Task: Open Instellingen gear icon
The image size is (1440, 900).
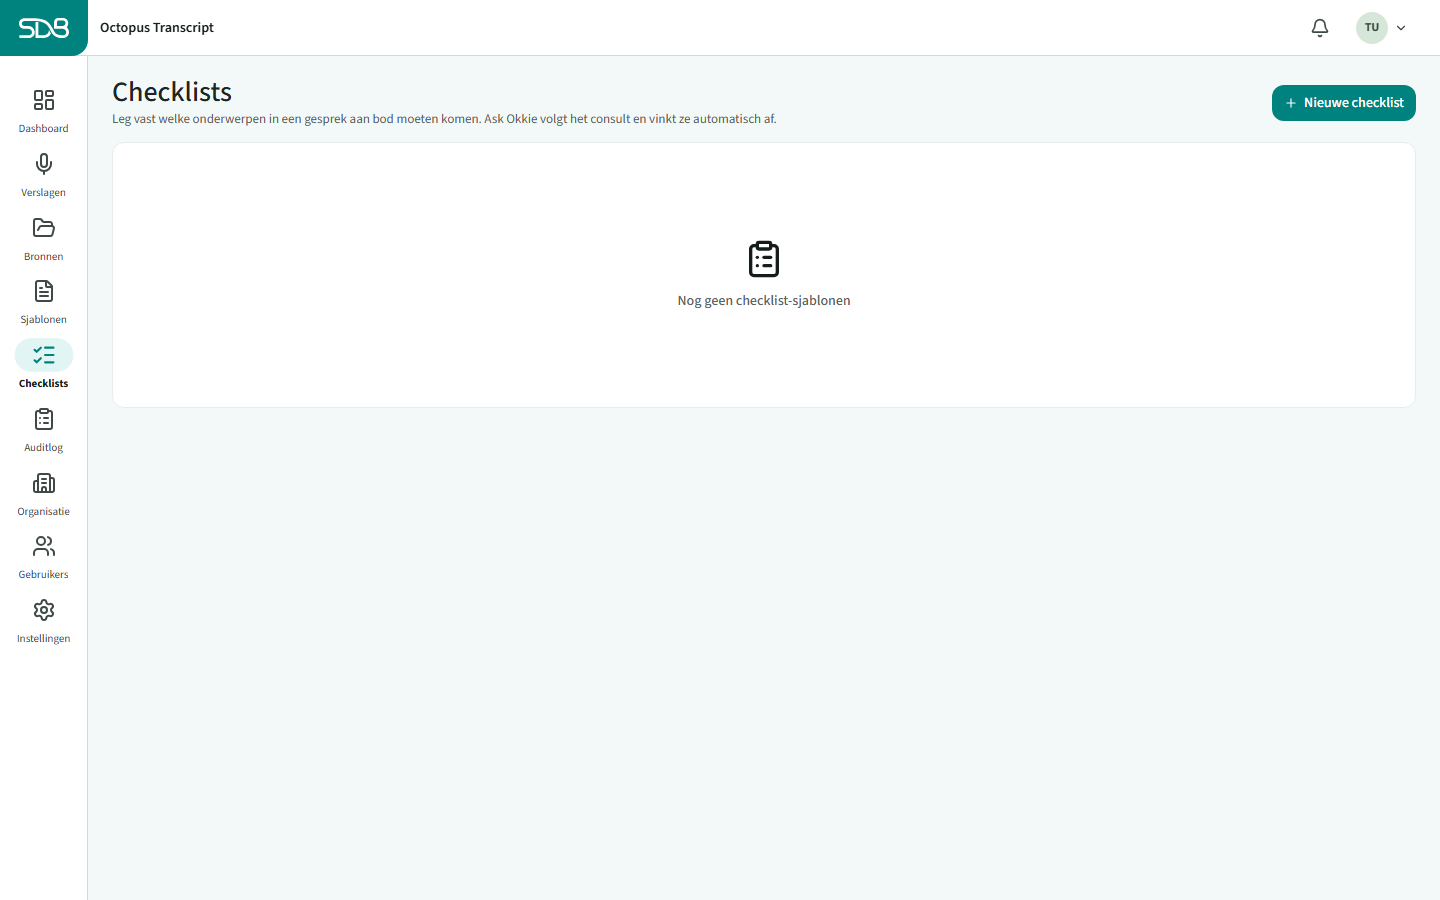Action: (44, 610)
